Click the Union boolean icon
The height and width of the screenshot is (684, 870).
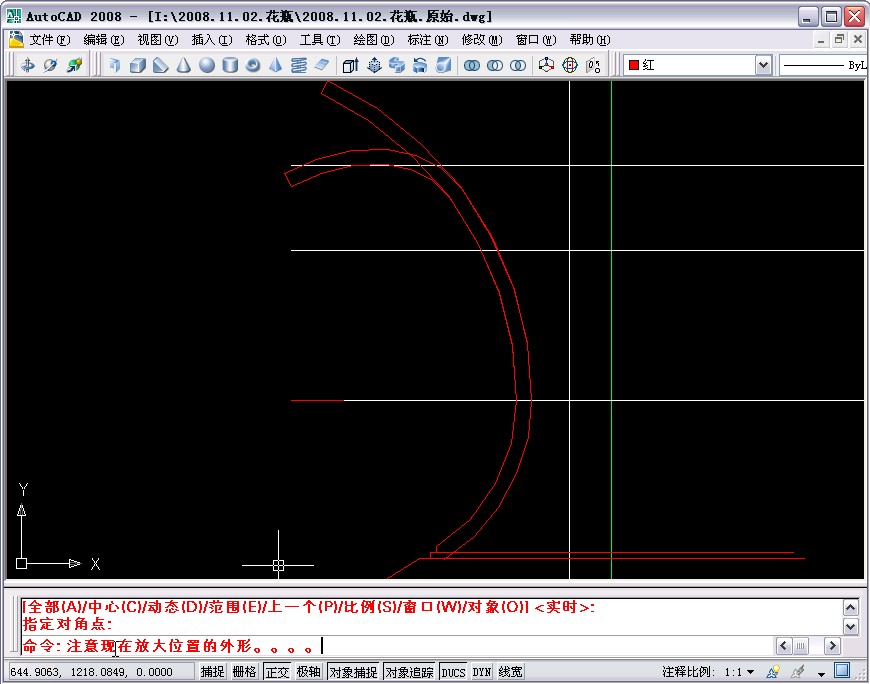(x=472, y=65)
